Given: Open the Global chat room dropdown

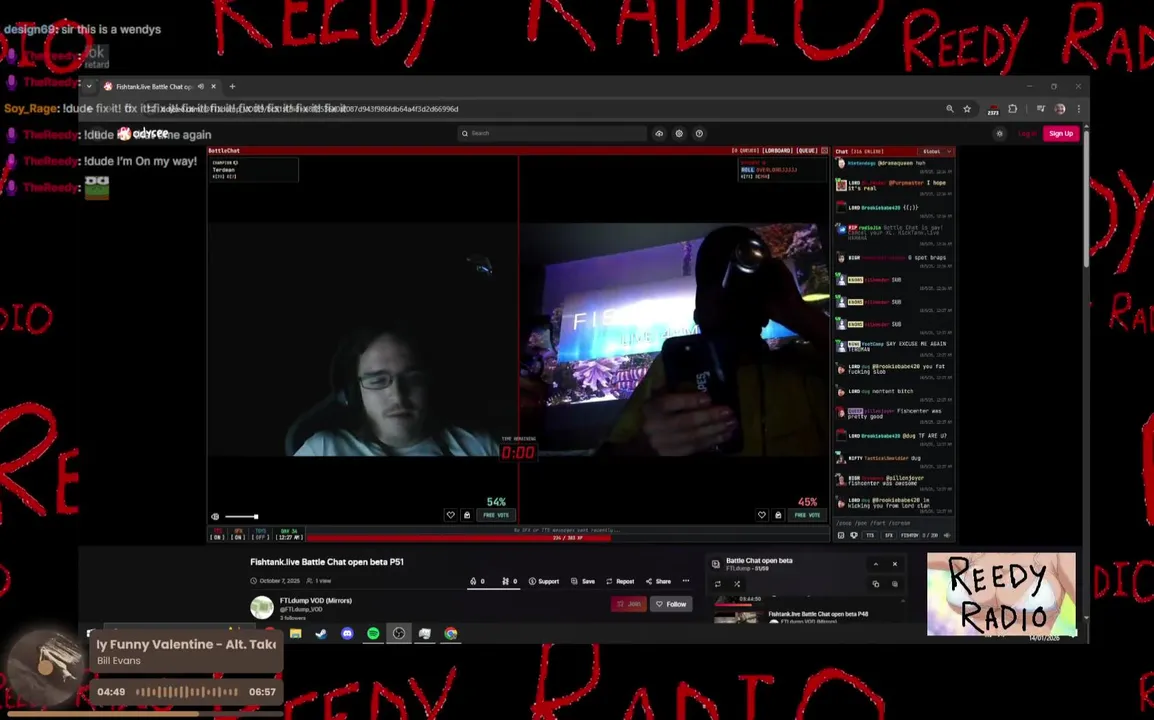Looking at the screenshot, I should [x=937, y=151].
